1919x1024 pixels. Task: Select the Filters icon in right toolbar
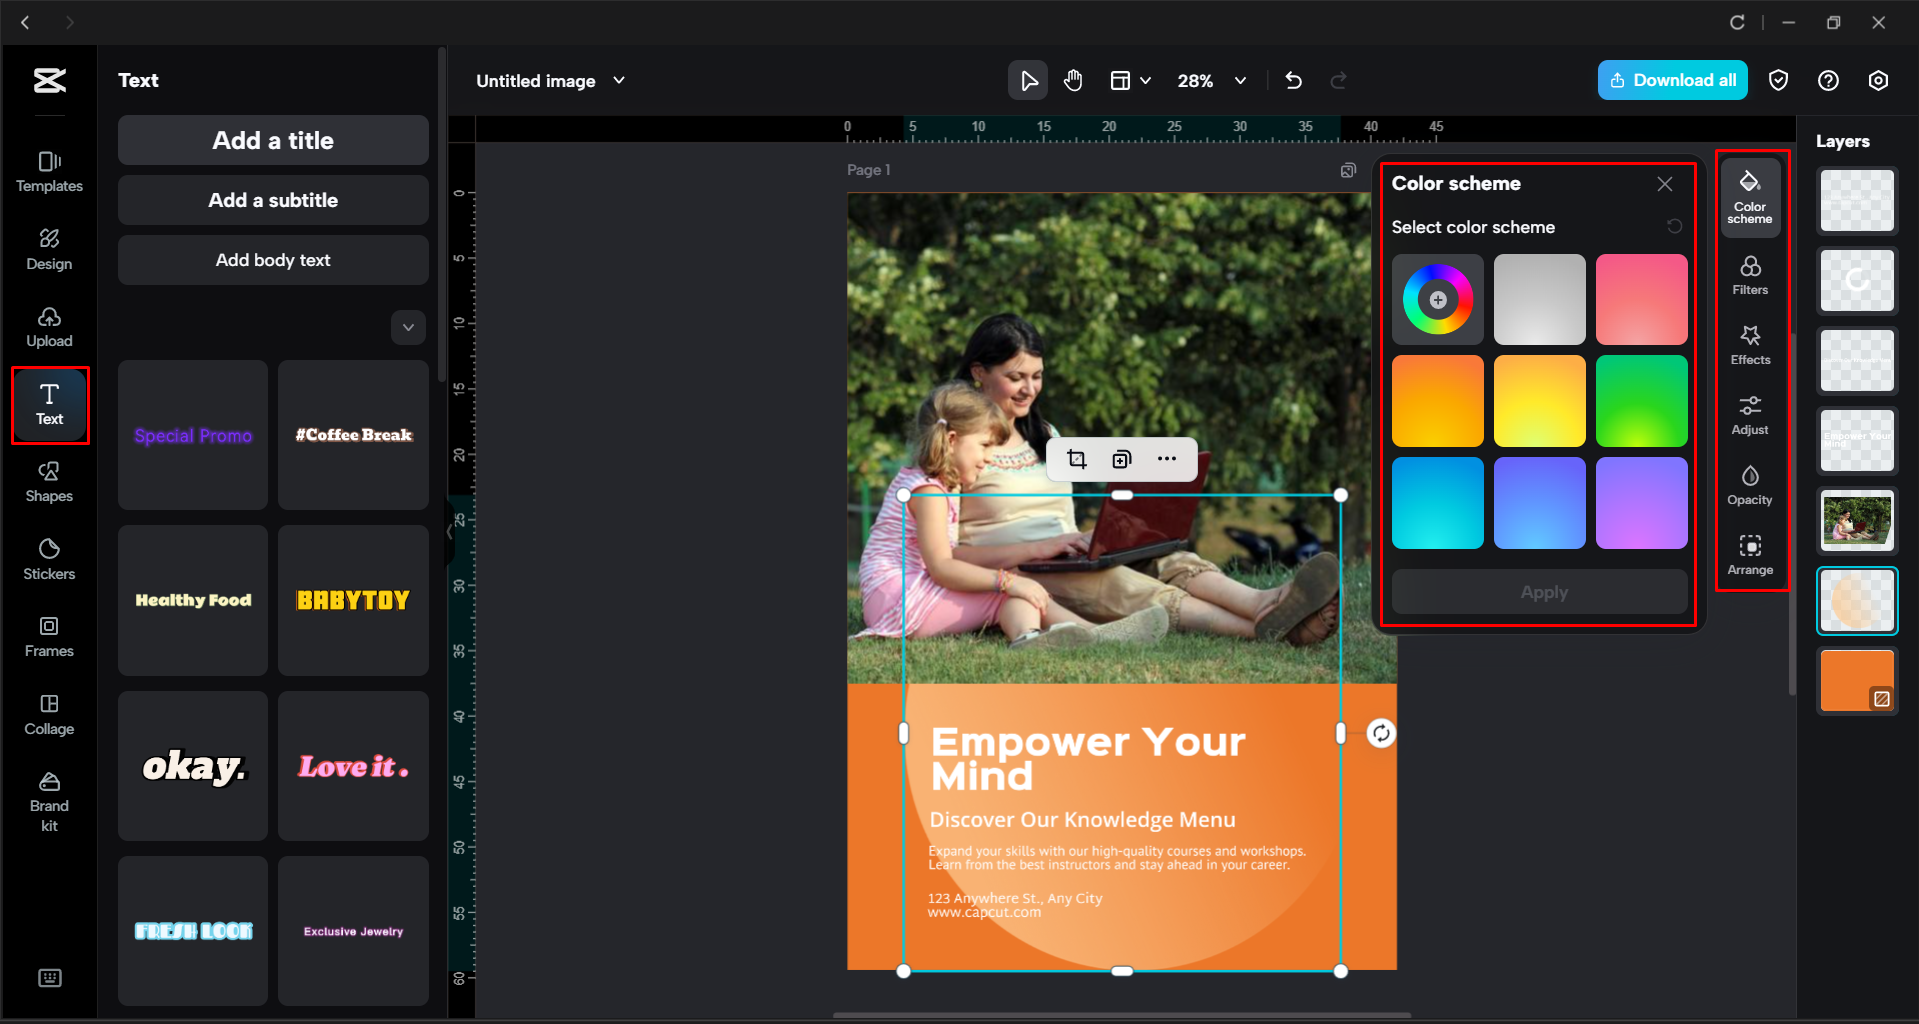(1750, 274)
